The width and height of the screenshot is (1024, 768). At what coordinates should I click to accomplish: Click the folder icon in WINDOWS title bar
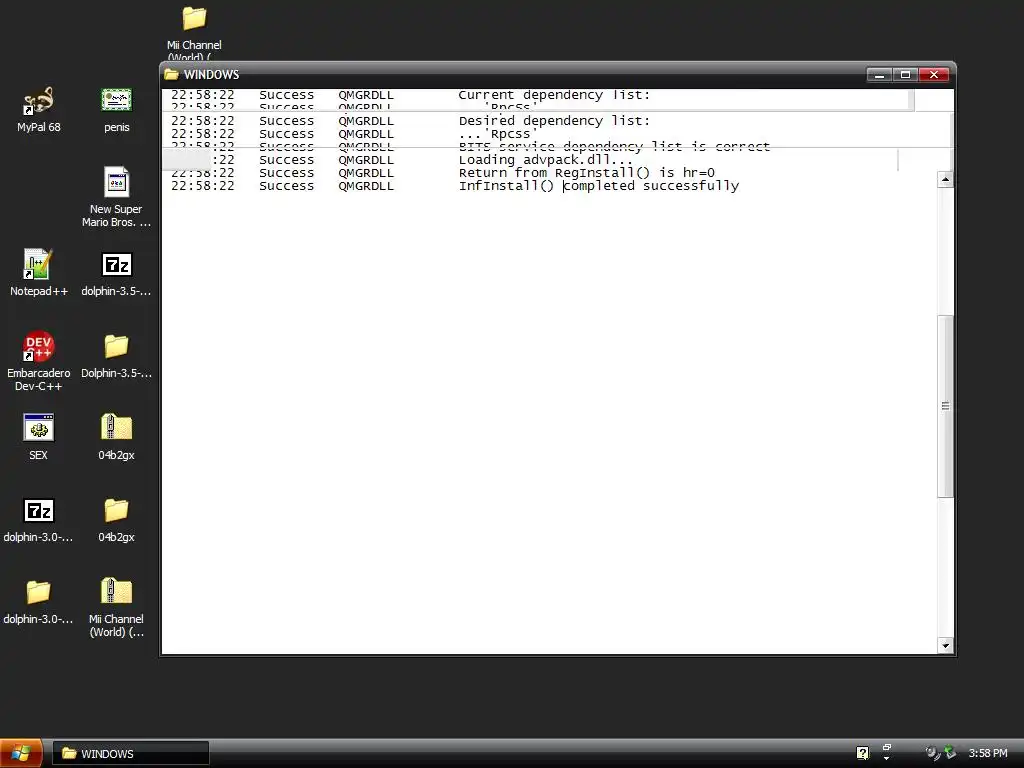coord(171,74)
